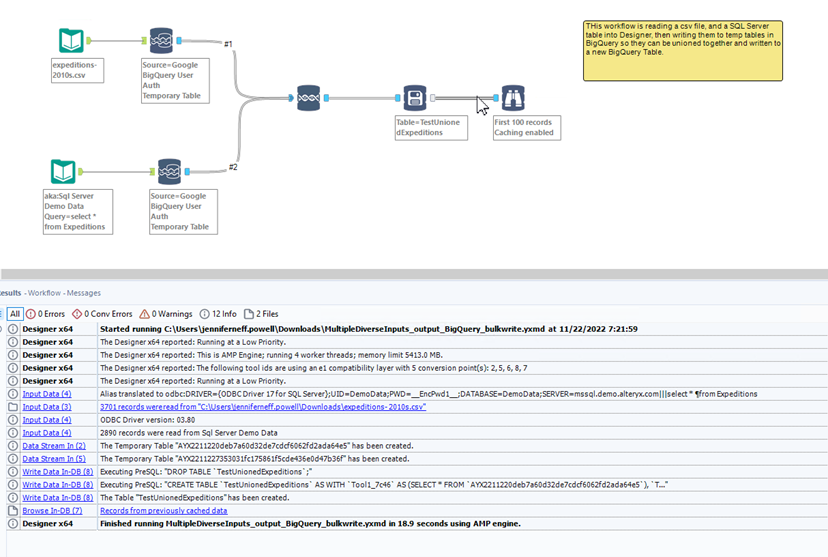
Task: Click output anchor of Write Data In-DB tool
Action: [432, 98]
